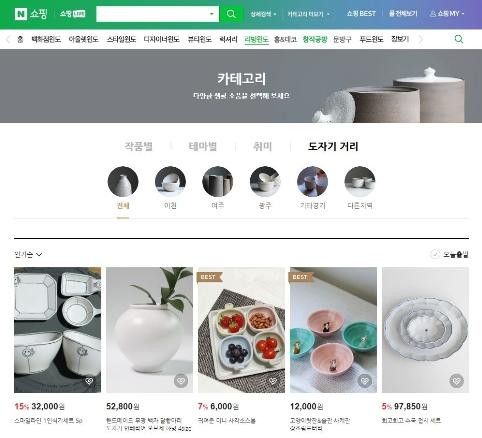
Task: Open the 쇼핑BEST link
Action: (x=361, y=14)
